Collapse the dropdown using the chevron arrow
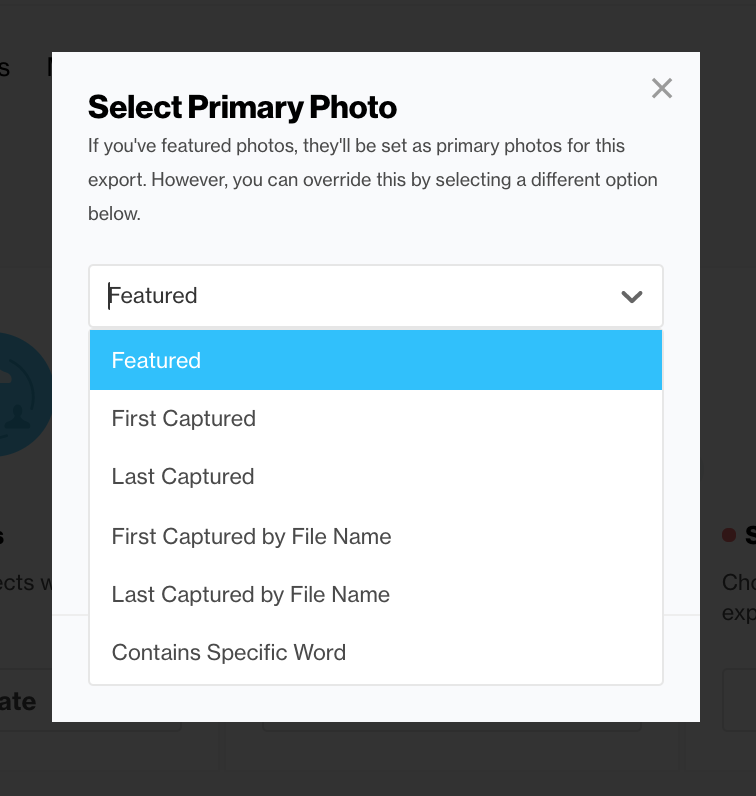 [631, 297]
